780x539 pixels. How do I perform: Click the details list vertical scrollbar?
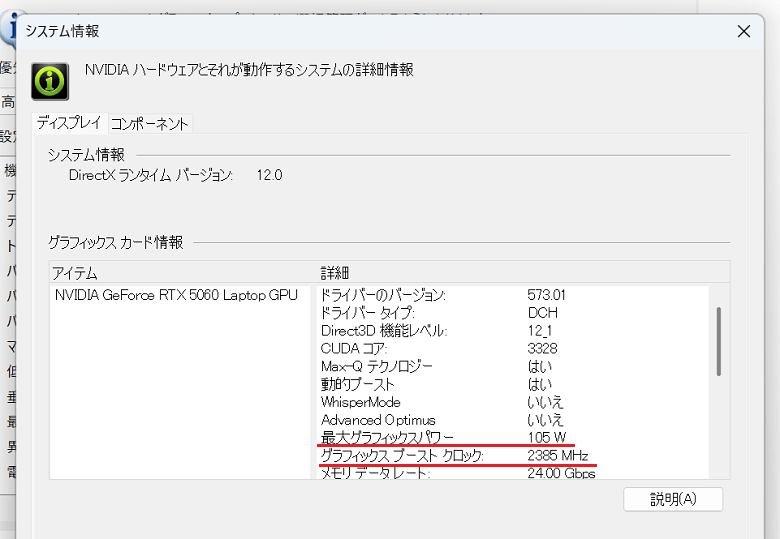click(x=718, y=341)
